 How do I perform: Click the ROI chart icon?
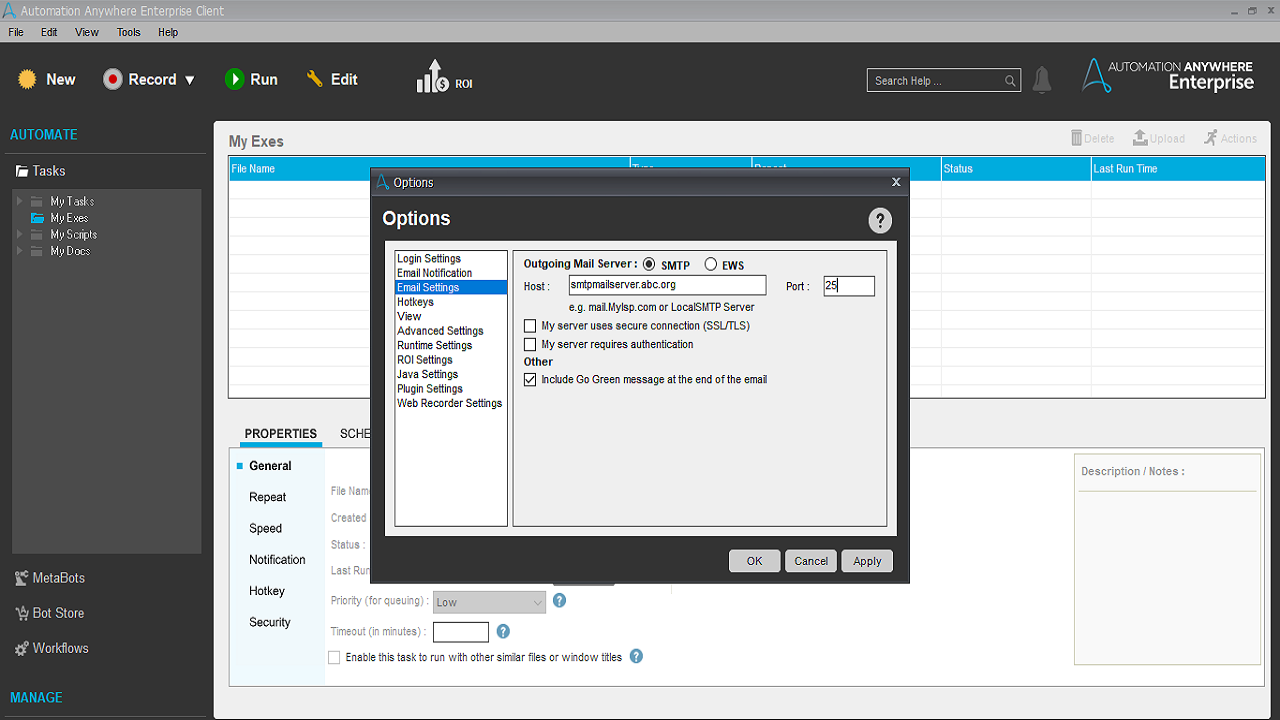click(x=433, y=77)
